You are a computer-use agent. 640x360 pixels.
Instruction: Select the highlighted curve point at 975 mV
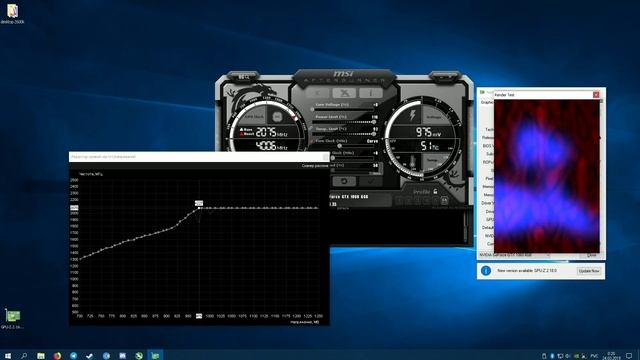[199, 208]
